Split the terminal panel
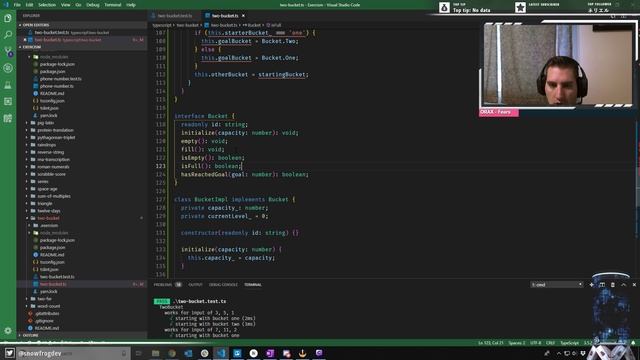Image resolution: width=640 pixels, height=360 pixels. click(x=602, y=284)
